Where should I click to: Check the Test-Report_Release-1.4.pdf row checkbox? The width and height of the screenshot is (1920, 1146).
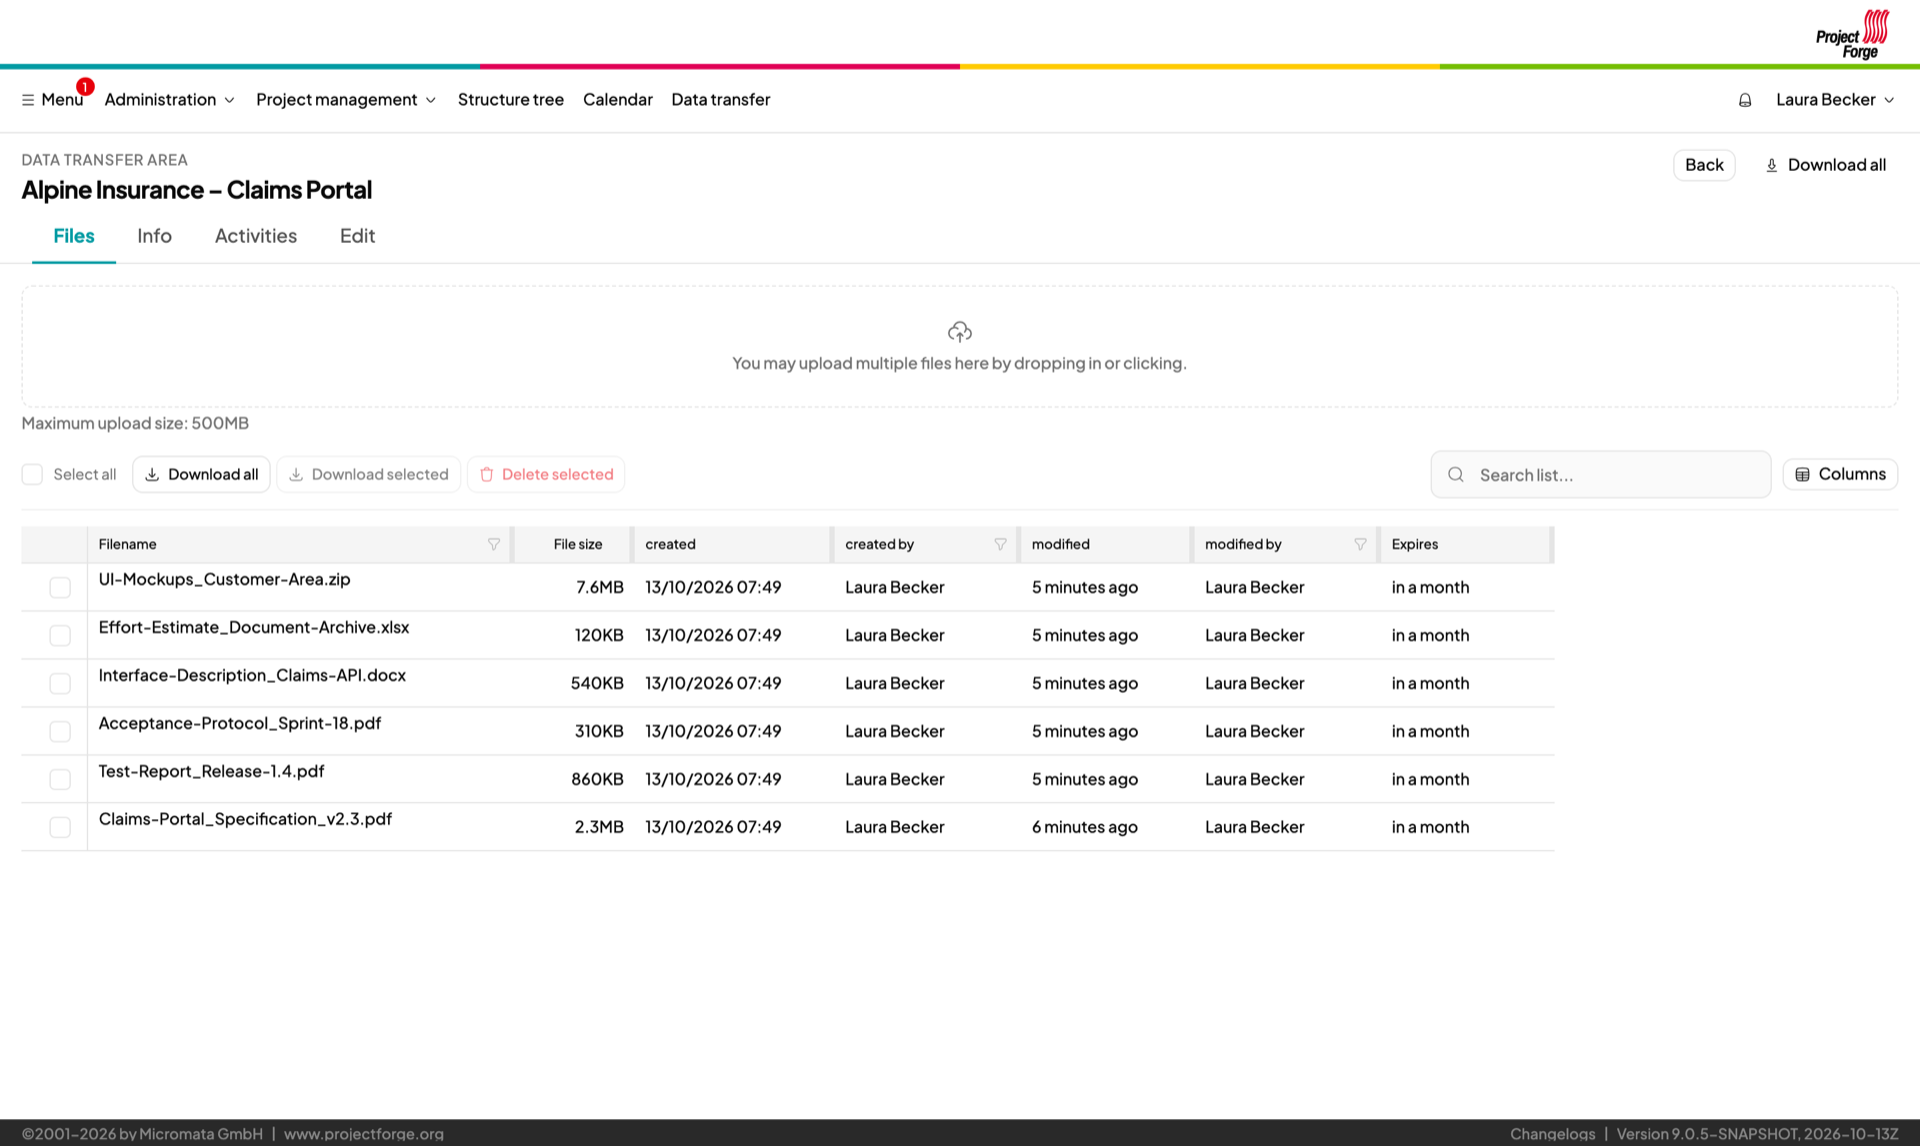pos(60,779)
